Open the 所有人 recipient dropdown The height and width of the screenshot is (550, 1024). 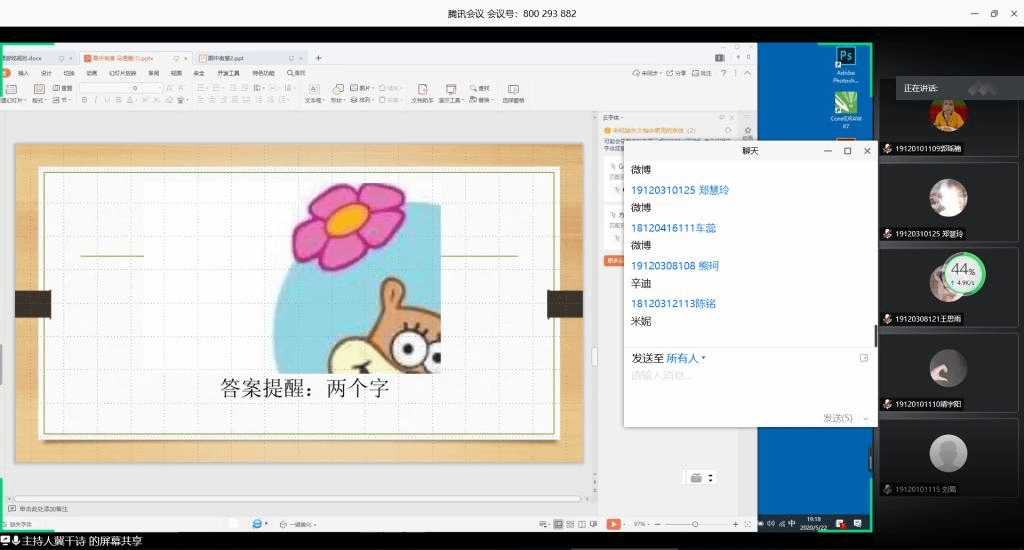pos(686,358)
